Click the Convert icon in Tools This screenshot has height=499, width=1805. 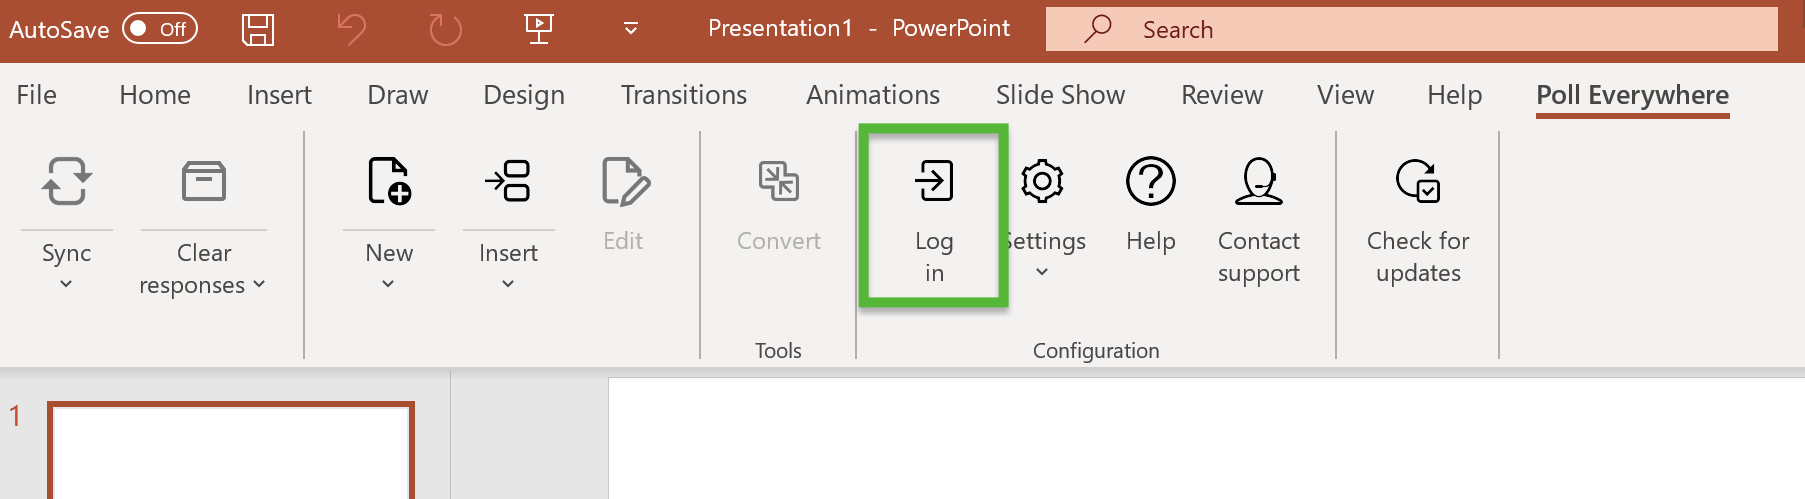(x=778, y=181)
